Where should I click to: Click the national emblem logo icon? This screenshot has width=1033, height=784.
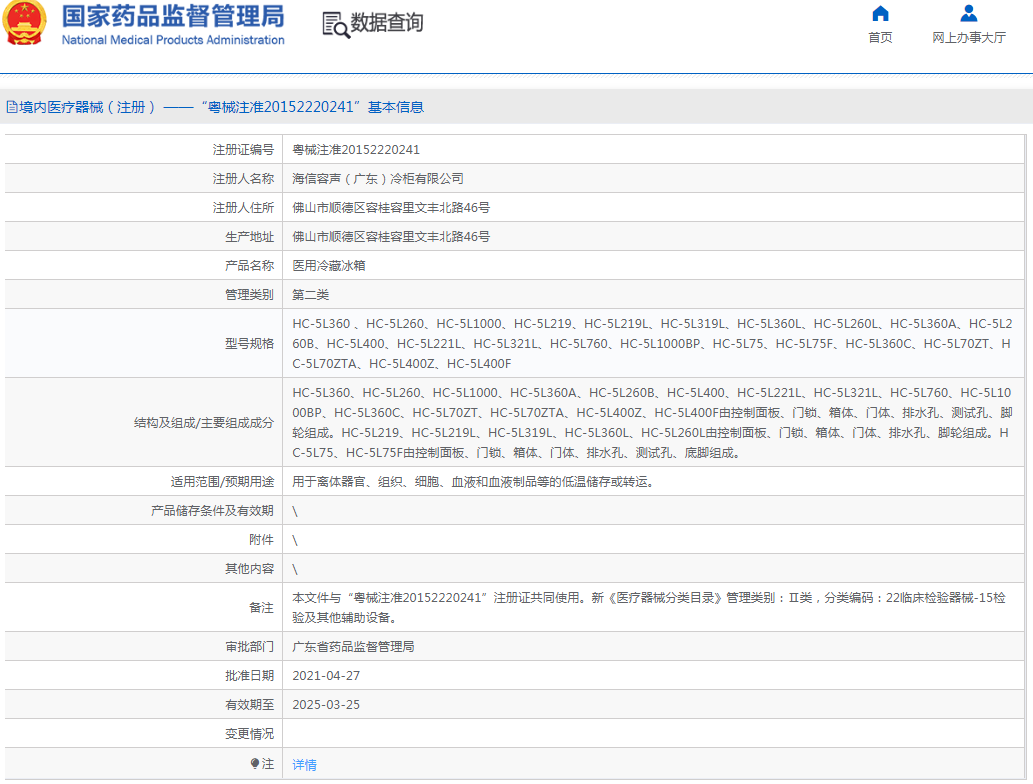(24, 25)
